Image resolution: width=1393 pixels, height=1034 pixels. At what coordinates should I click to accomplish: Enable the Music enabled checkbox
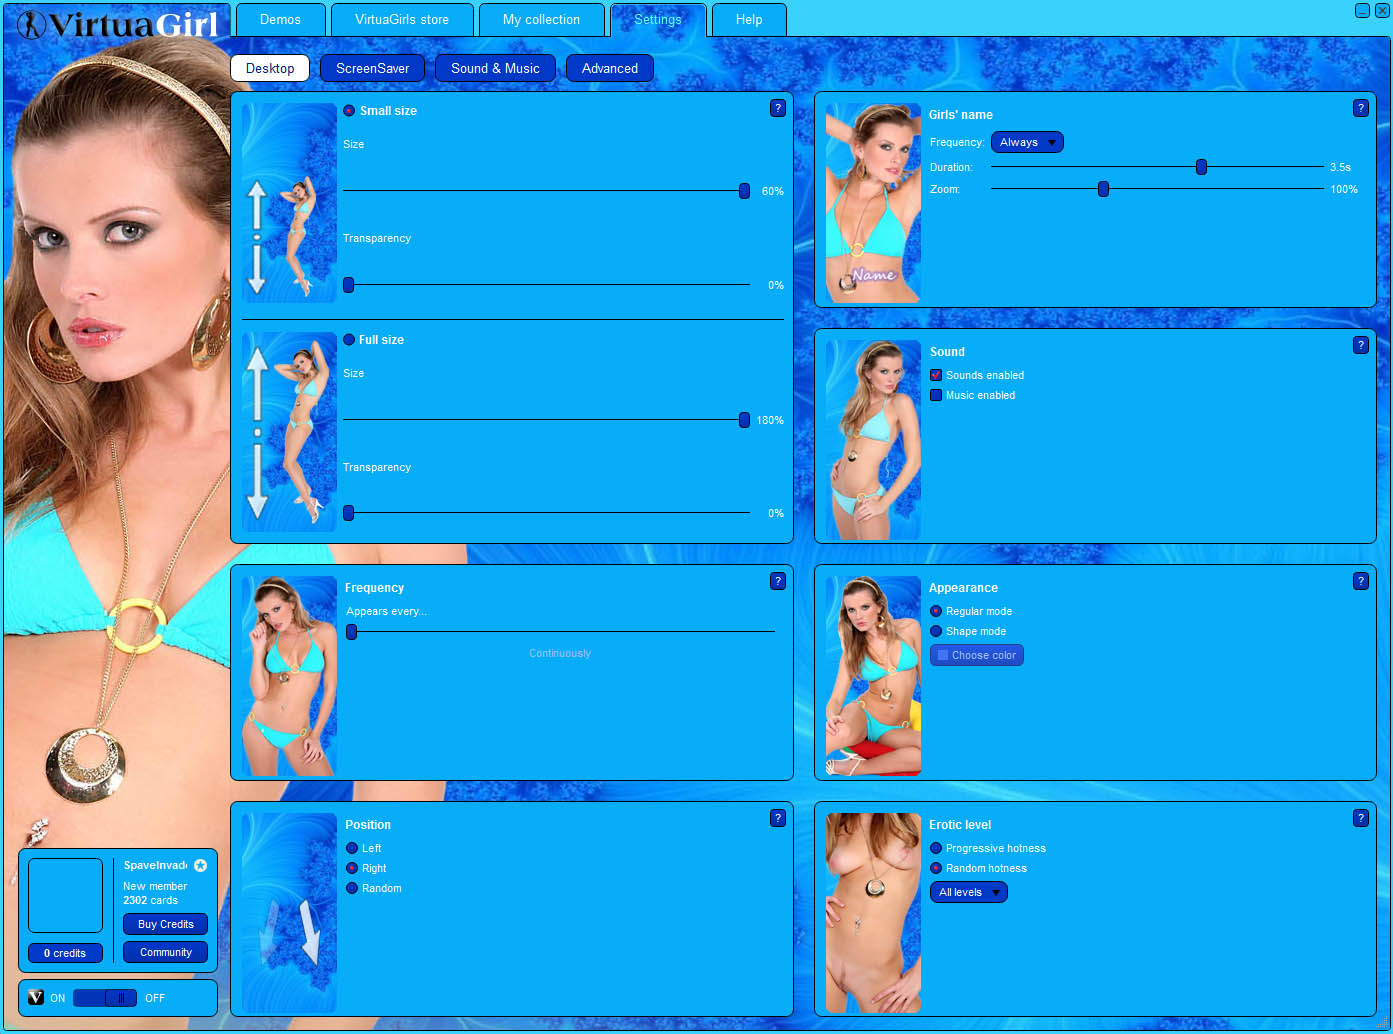pyautogui.click(x=936, y=395)
